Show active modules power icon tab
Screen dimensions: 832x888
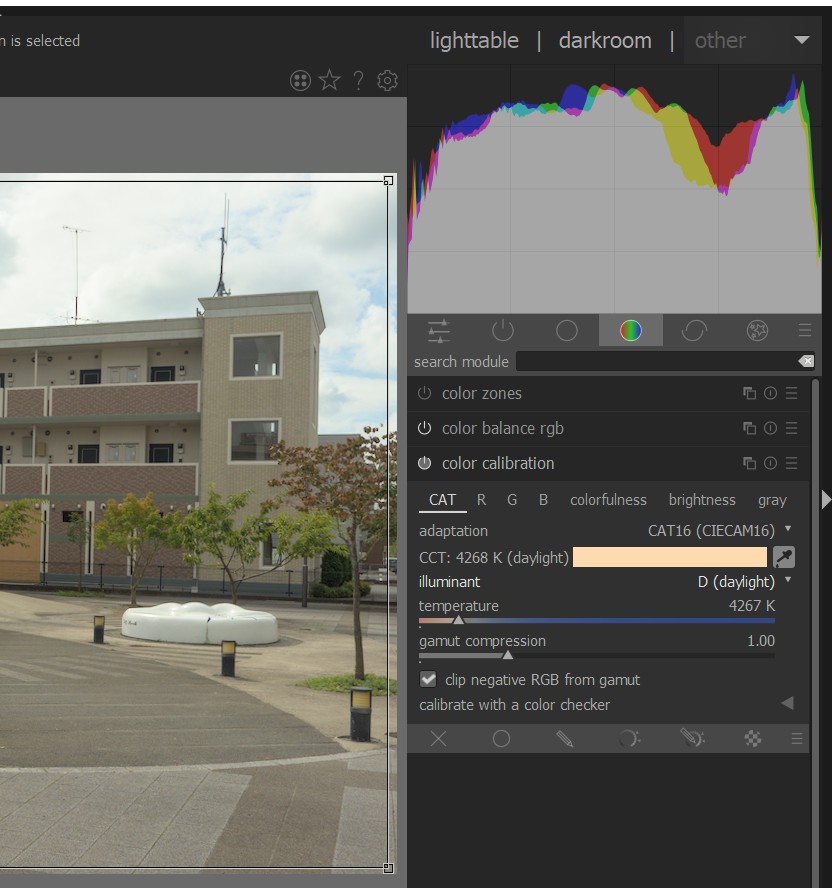(x=502, y=330)
